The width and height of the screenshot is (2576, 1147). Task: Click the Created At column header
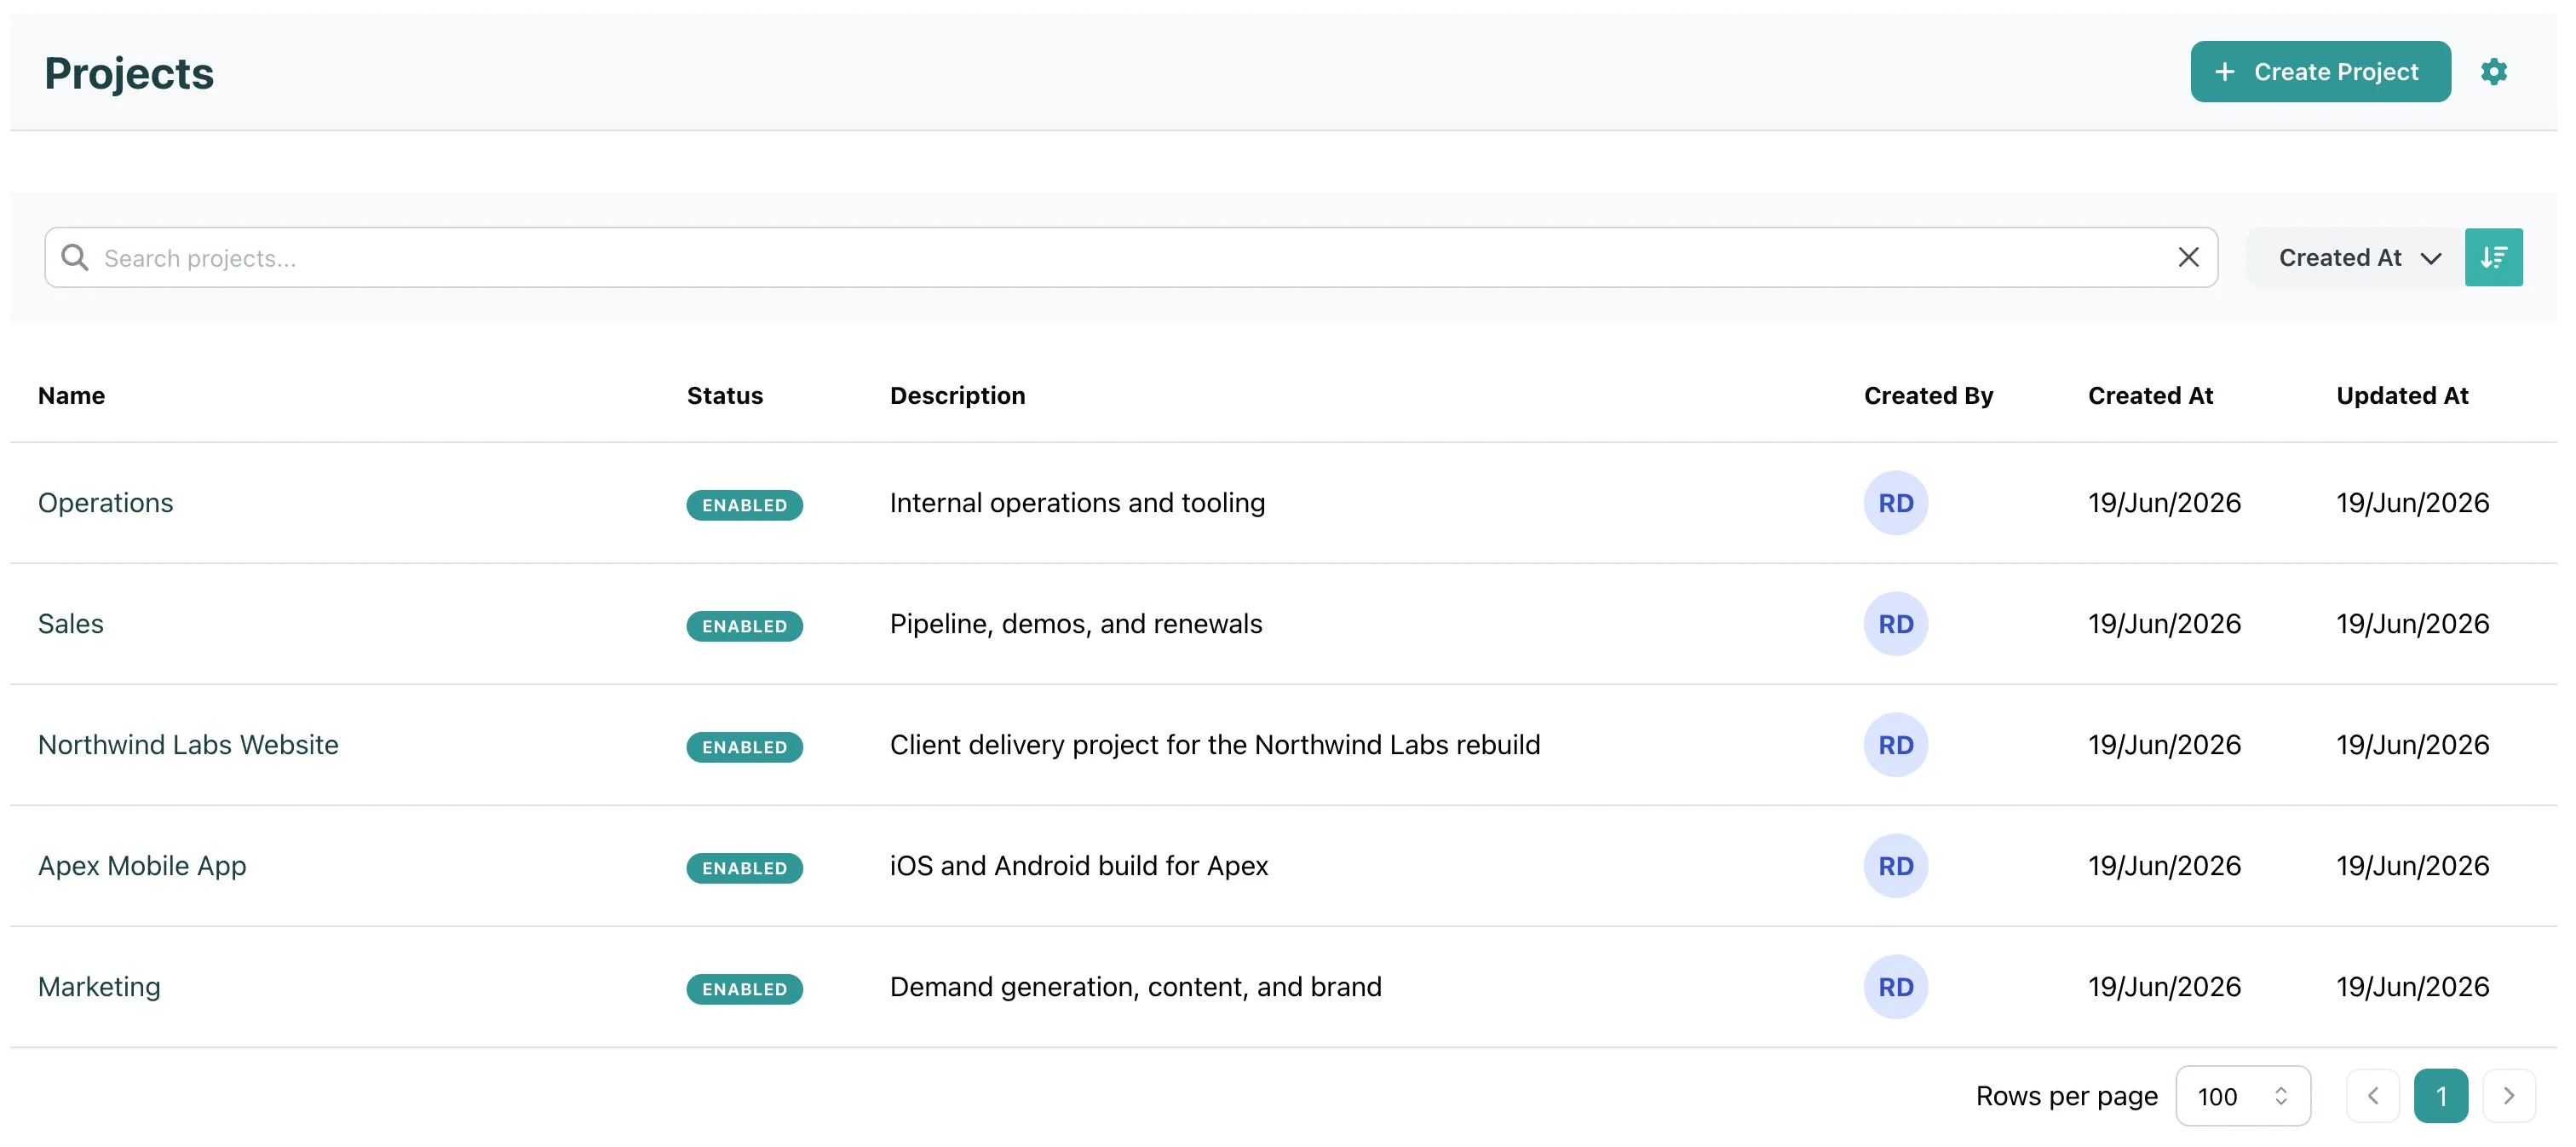pos(2150,396)
